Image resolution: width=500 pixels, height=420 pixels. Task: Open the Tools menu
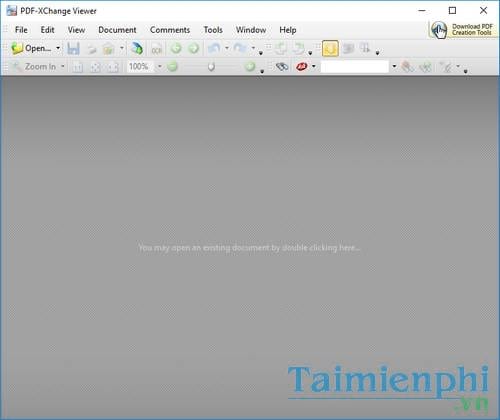(213, 30)
